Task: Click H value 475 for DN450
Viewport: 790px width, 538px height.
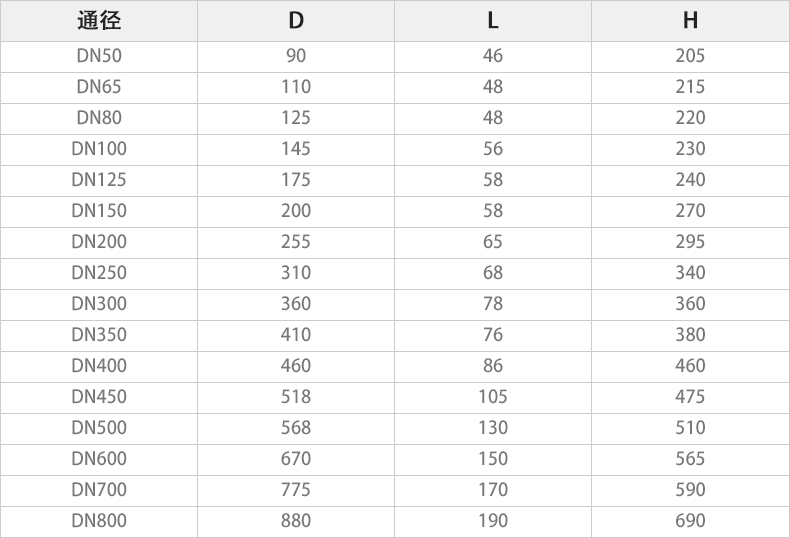Action: pyautogui.click(x=690, y=397)
